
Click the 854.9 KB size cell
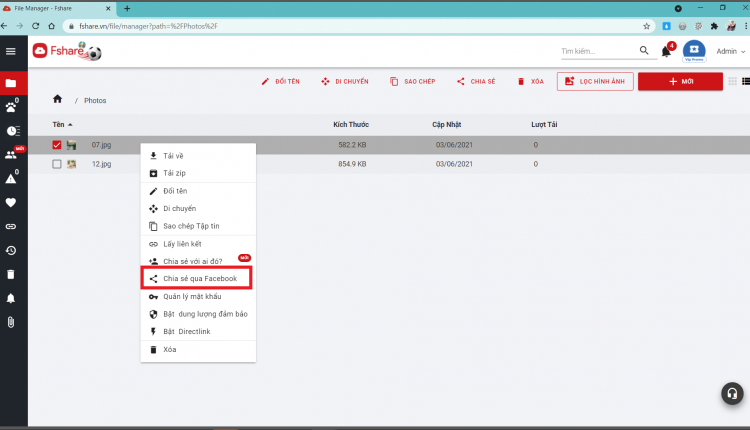pos(352,164)
